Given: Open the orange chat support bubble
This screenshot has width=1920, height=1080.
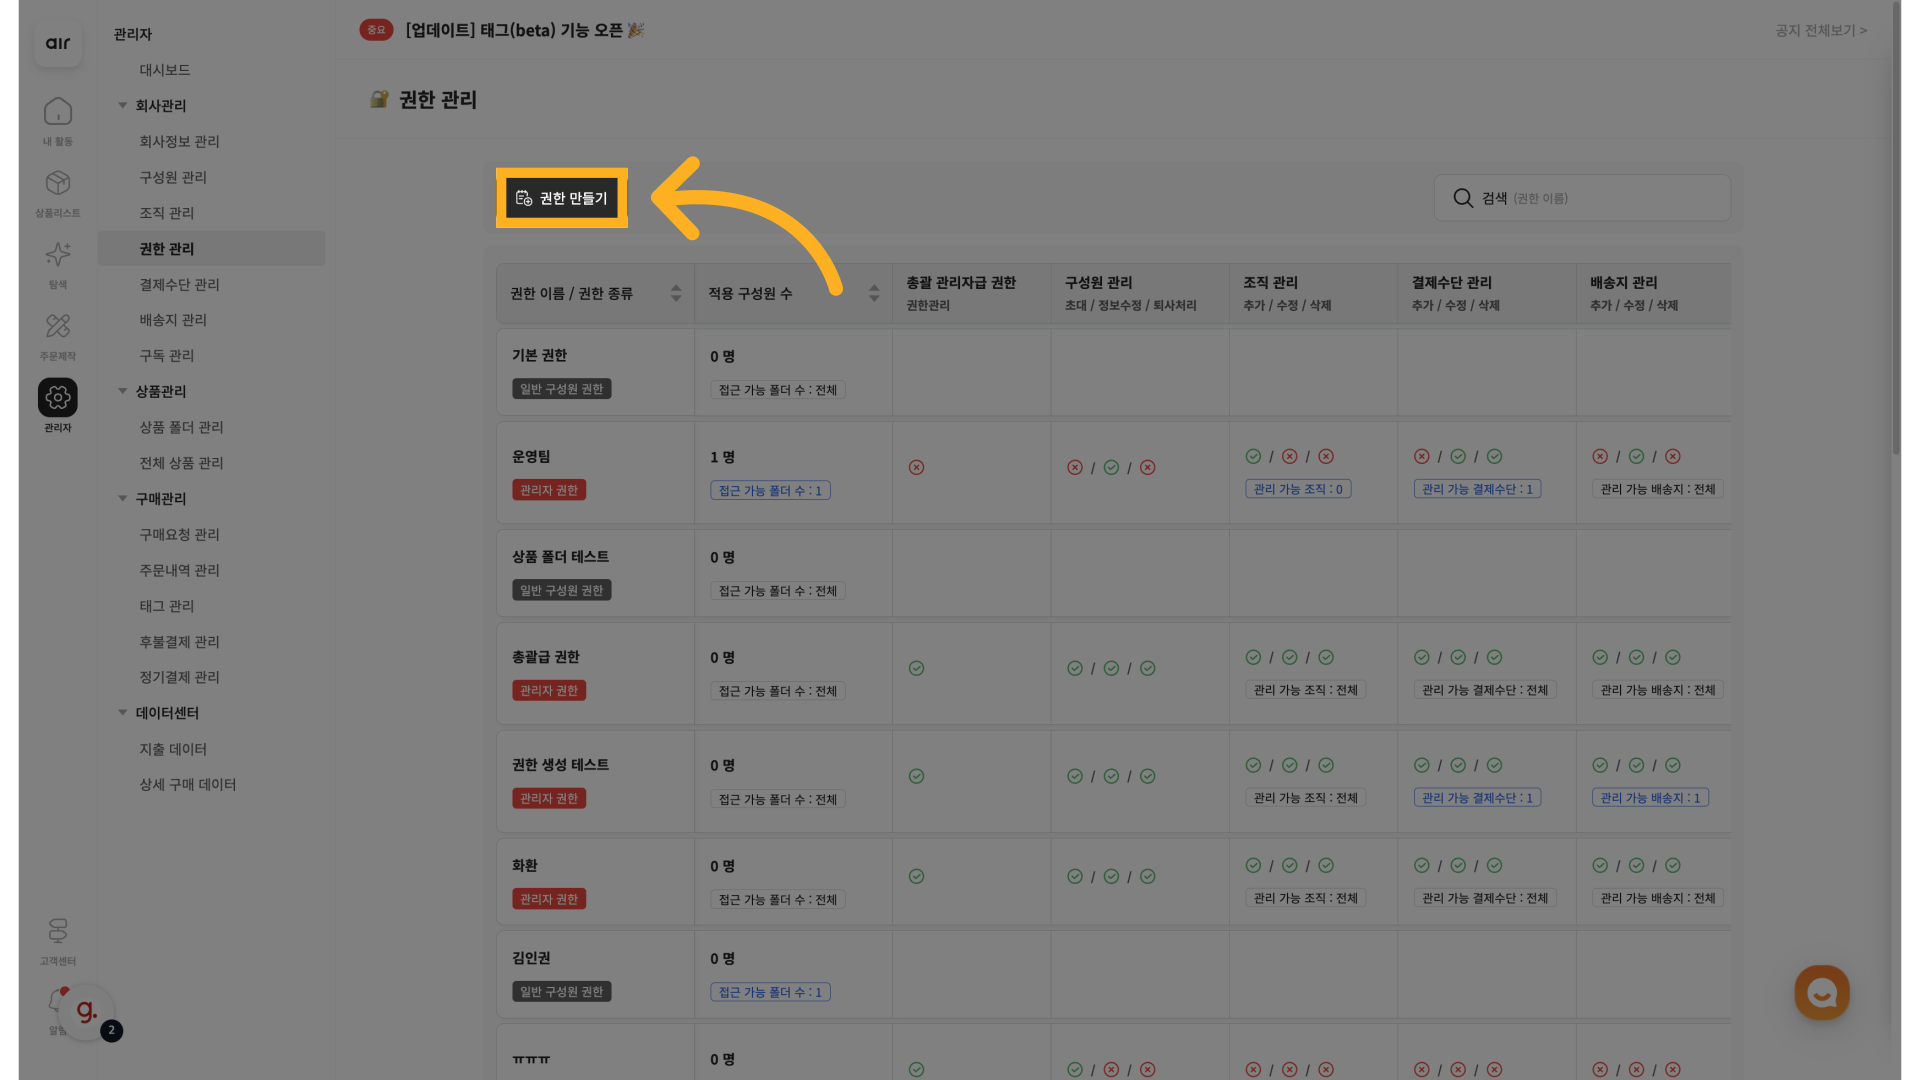Looking at the screenshot, I should pyautogui.click(x=1821, y=992).
